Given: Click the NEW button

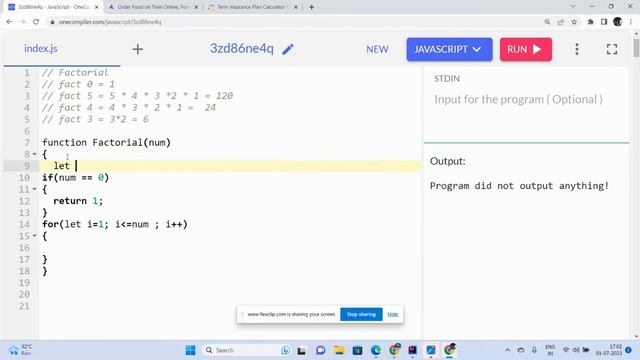Looking at the screenshot, I should coord(377,49).
